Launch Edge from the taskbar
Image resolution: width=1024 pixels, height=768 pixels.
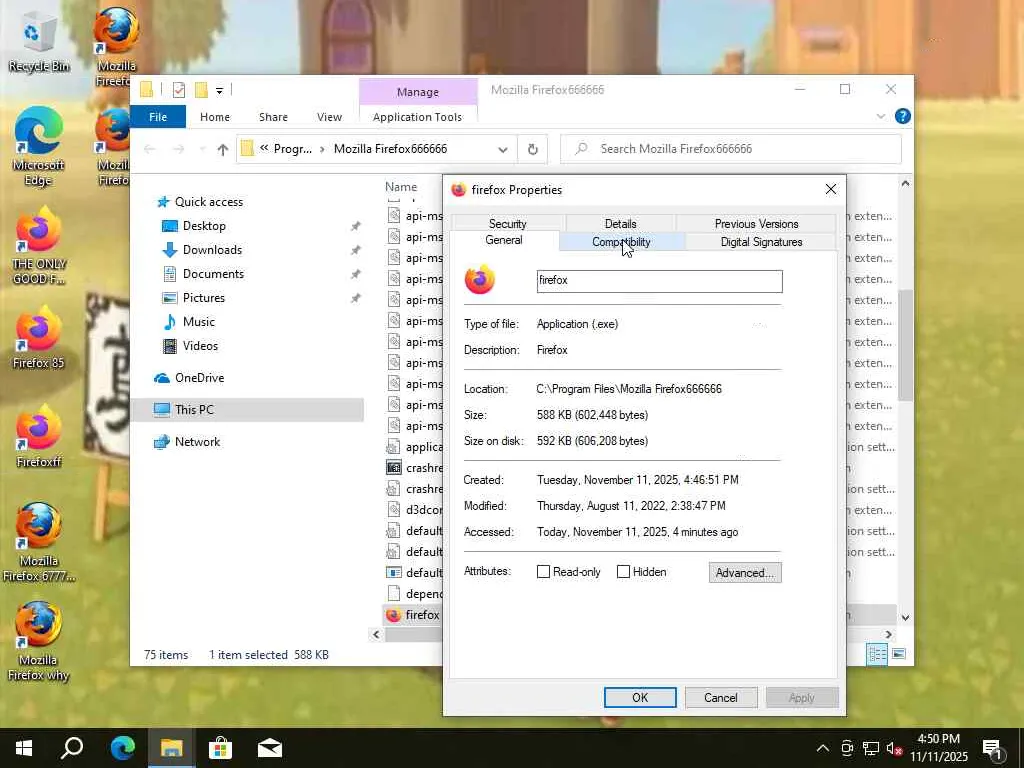[x=122, y=748]
